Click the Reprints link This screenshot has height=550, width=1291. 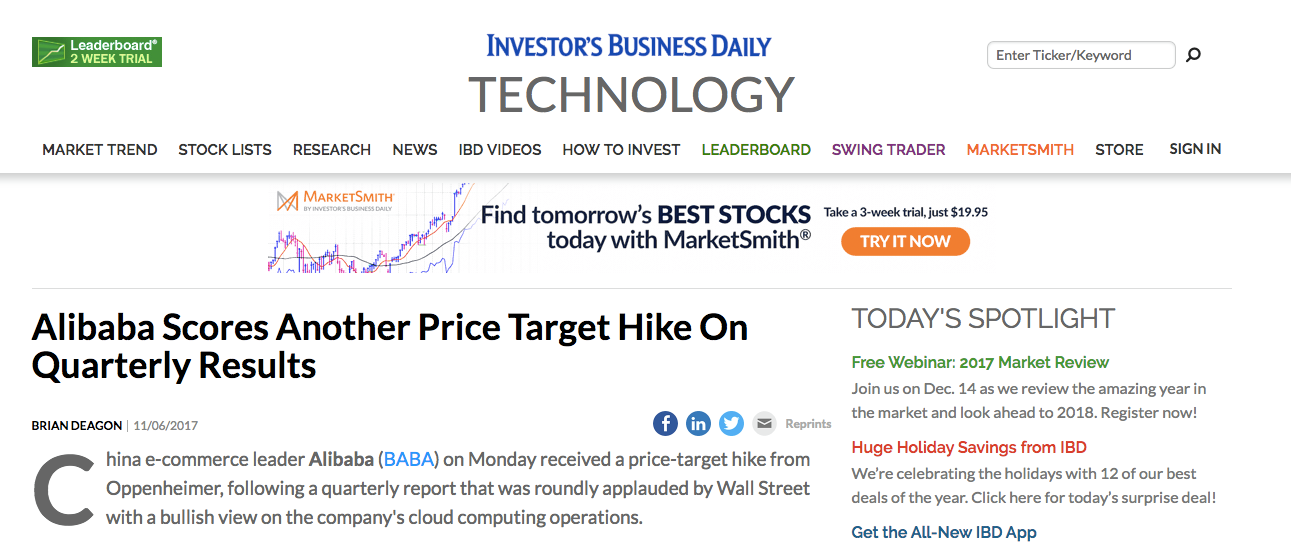808,424
